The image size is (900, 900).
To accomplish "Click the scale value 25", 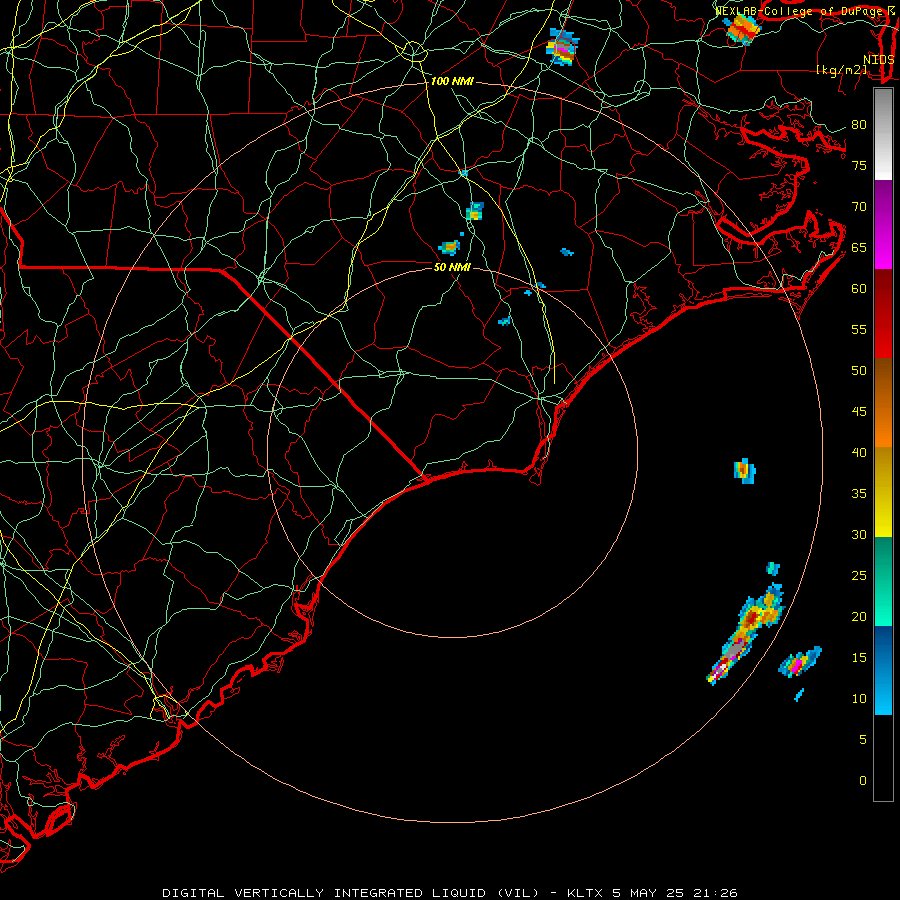I will 859,576.
